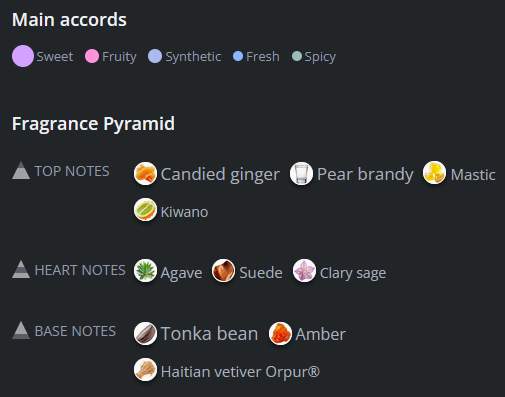Select the Mastic resin icon
The width and height of the screenshot is (505, 397).
434,173
